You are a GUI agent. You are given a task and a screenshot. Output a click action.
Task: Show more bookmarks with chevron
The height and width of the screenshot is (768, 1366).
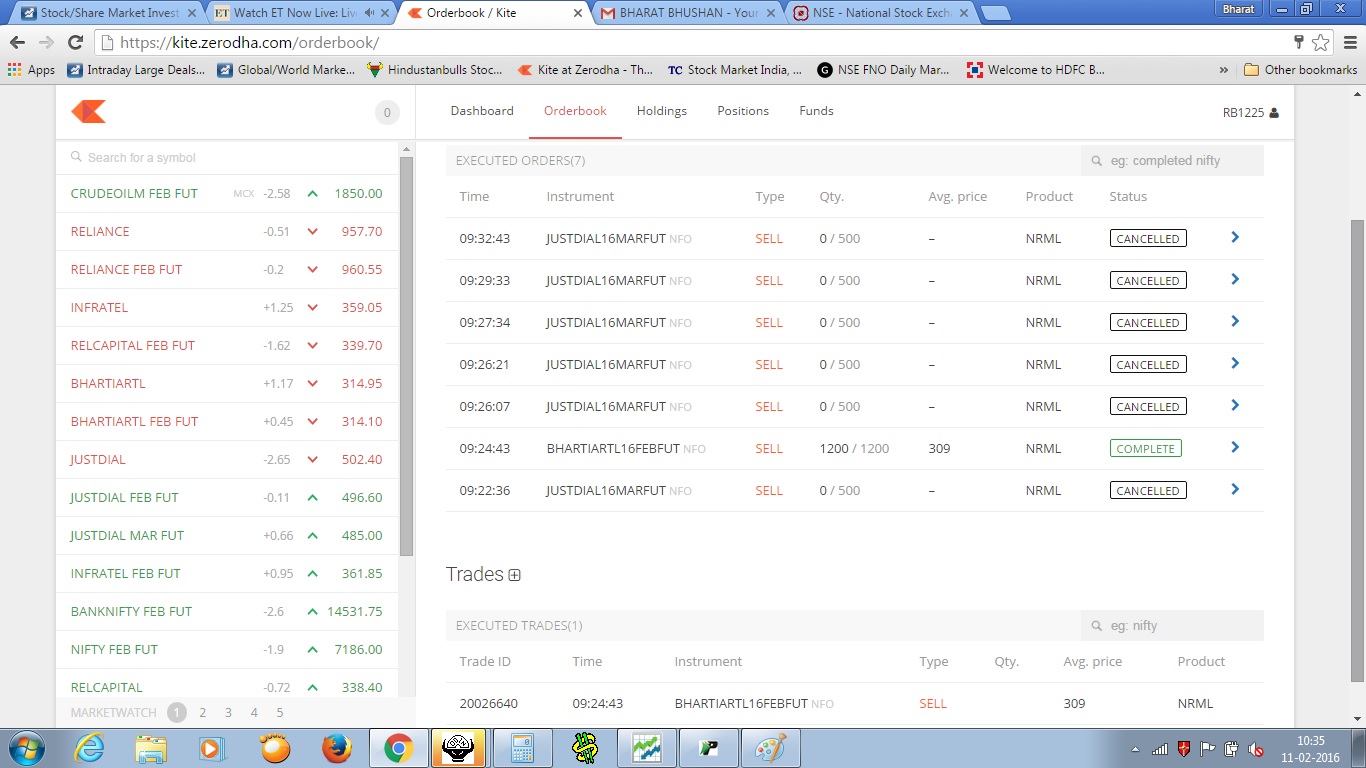1224,70
